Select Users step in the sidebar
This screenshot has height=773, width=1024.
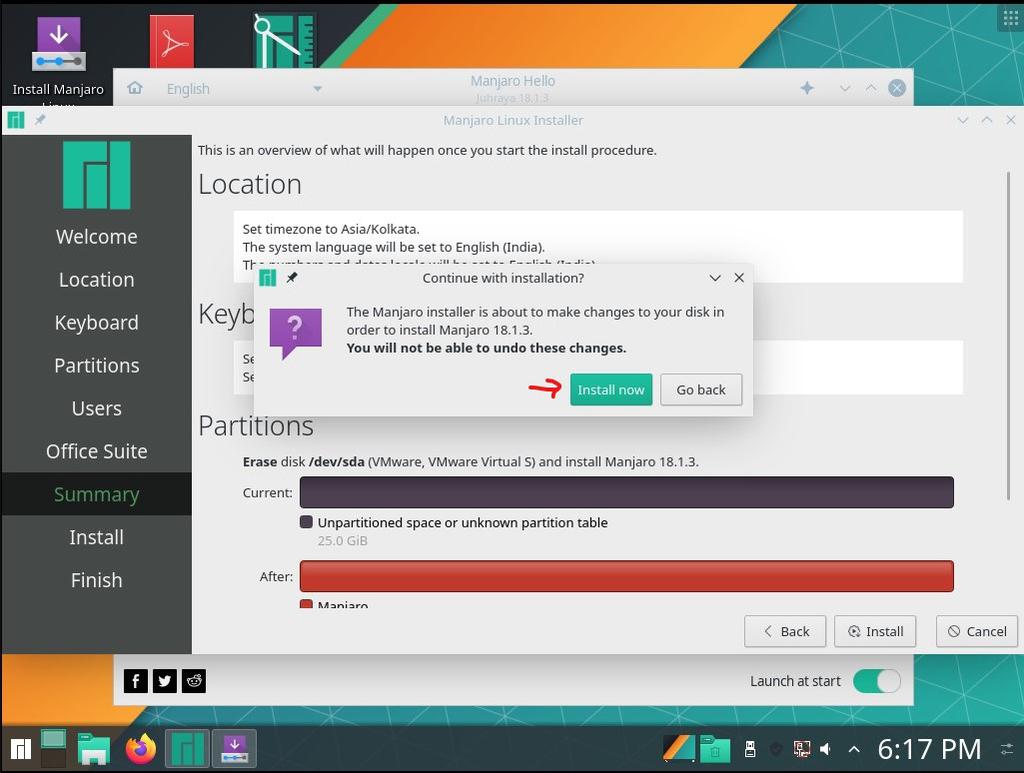click(x=97, y=408)
